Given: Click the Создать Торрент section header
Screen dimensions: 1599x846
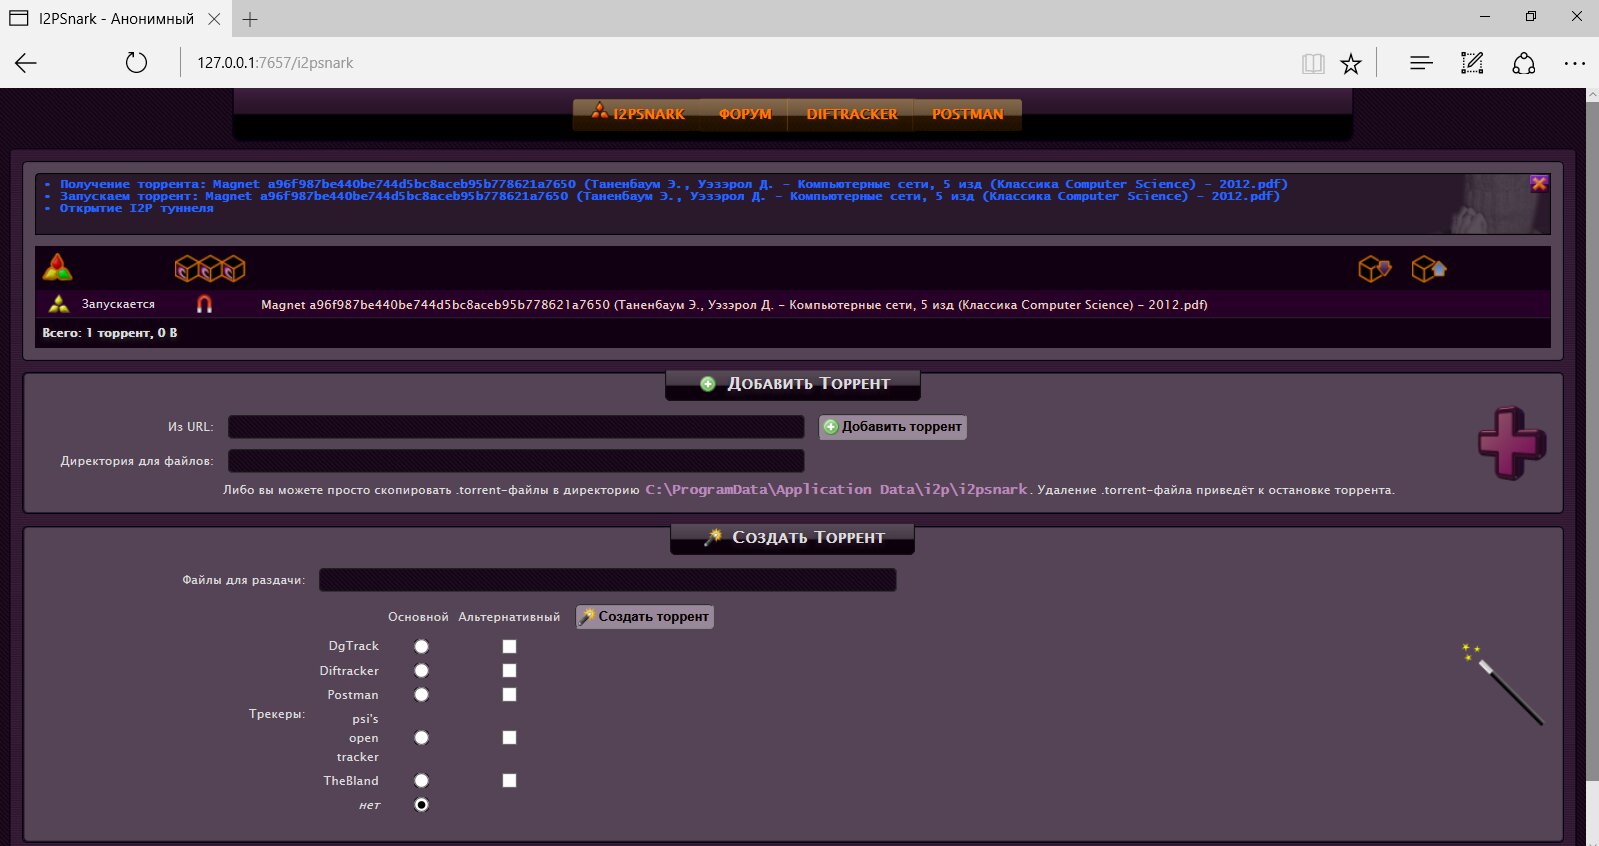Looking at the screenshot, I should click(x=793, y=538).
